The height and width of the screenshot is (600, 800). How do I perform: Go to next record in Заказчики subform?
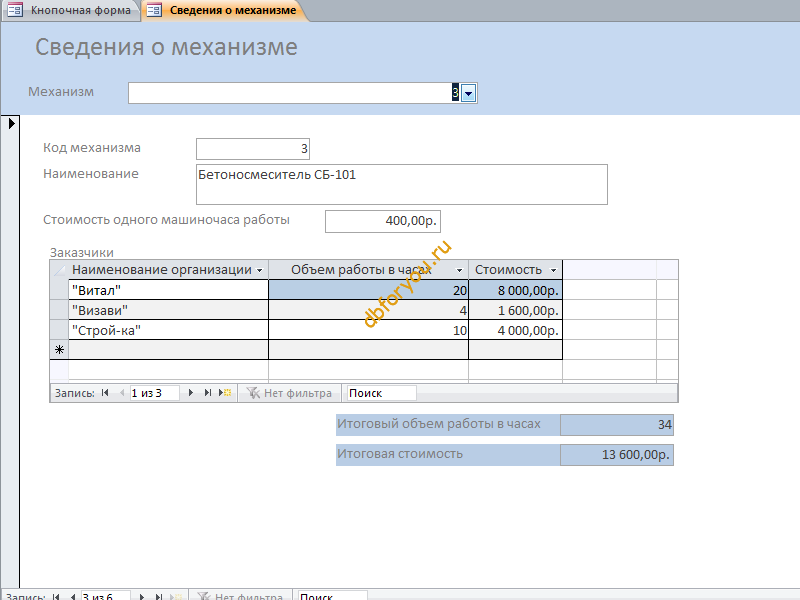click(x=190, y=393)
